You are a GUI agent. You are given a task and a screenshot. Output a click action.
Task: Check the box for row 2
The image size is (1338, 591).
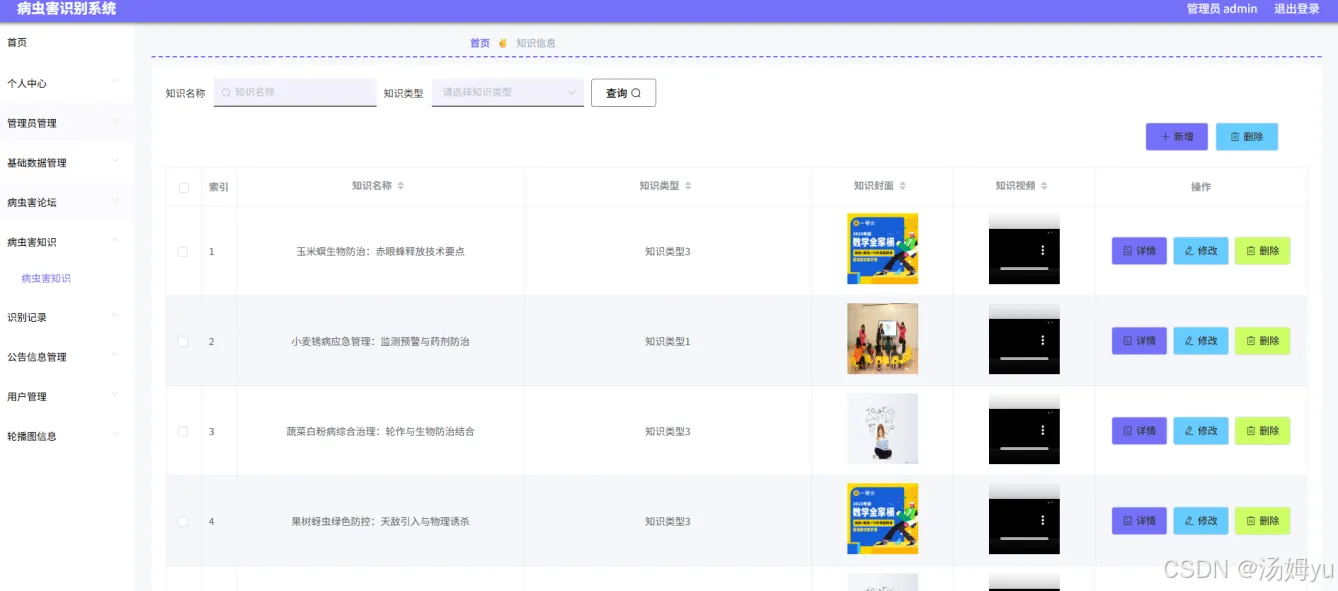(183, 341)
